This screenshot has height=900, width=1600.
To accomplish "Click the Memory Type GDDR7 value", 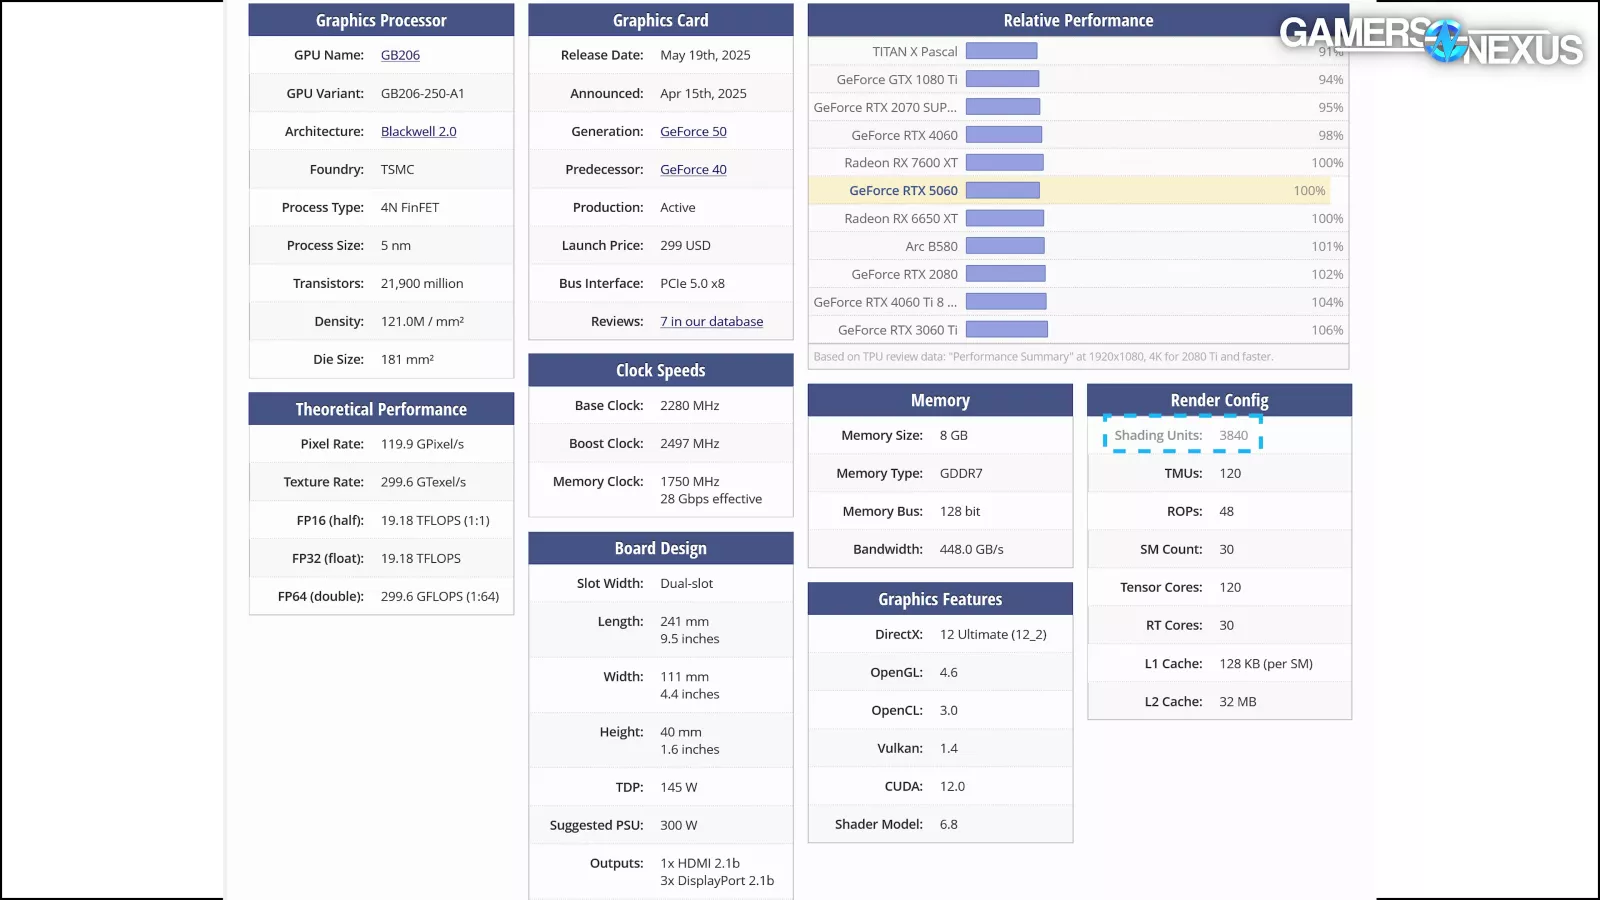I will (x=960, y=473).
